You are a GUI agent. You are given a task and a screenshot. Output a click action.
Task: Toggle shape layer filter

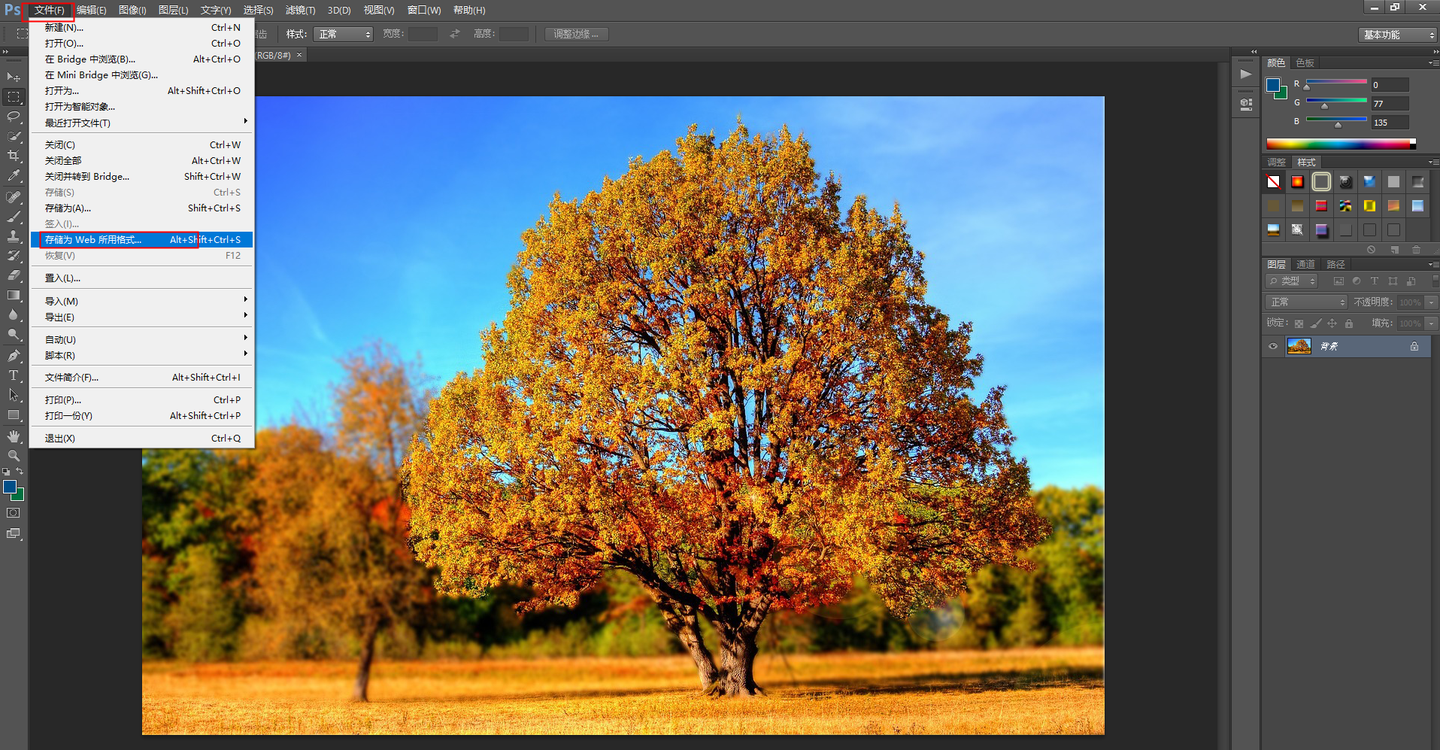pyautogui.click(x=1393, y=281)
